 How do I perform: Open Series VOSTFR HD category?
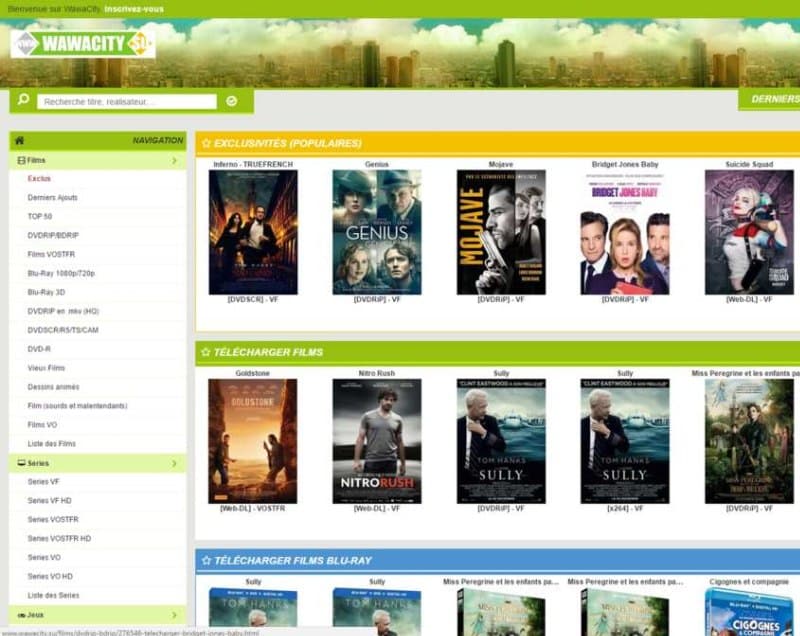[x=59, y=539]
